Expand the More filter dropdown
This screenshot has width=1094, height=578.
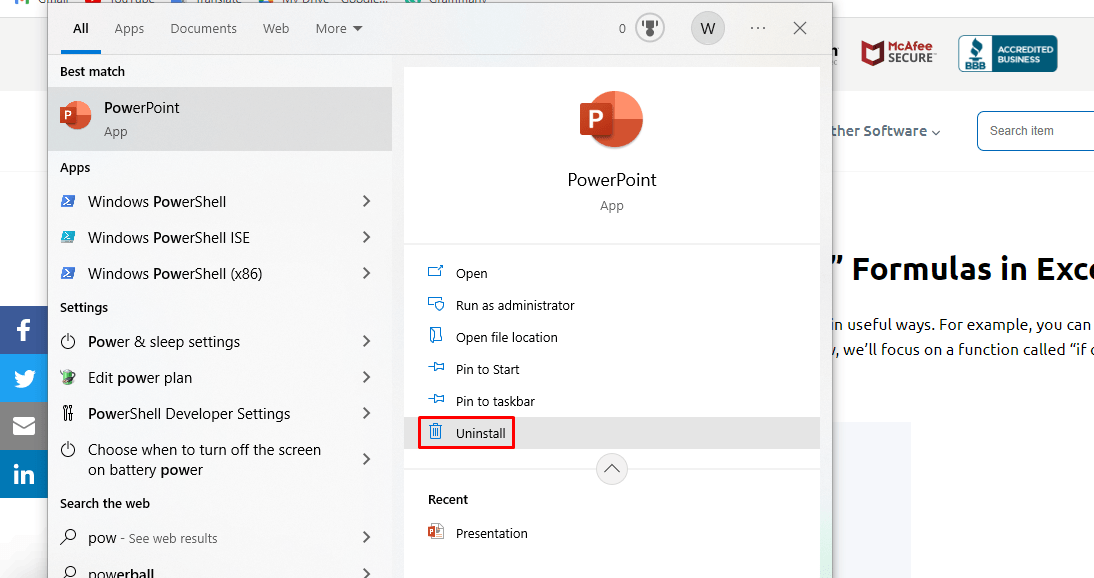coord(339,29)
